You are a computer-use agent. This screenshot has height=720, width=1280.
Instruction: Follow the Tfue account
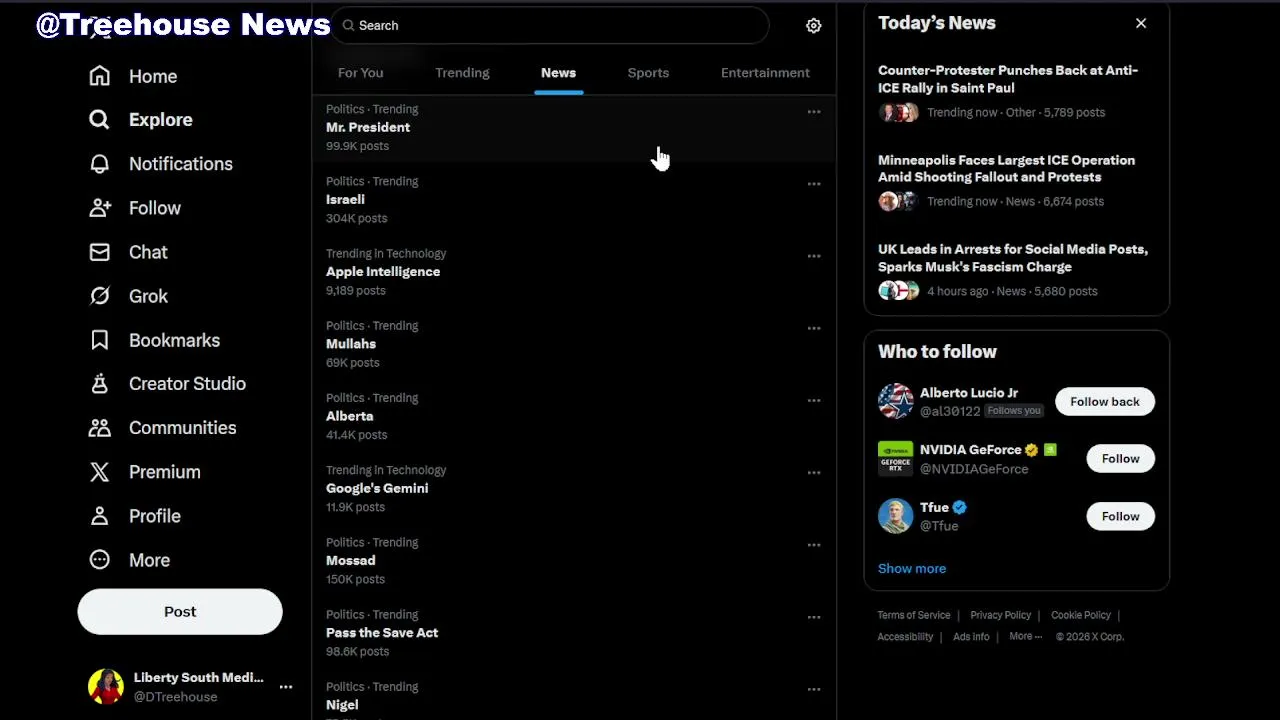click(1120, 517)
